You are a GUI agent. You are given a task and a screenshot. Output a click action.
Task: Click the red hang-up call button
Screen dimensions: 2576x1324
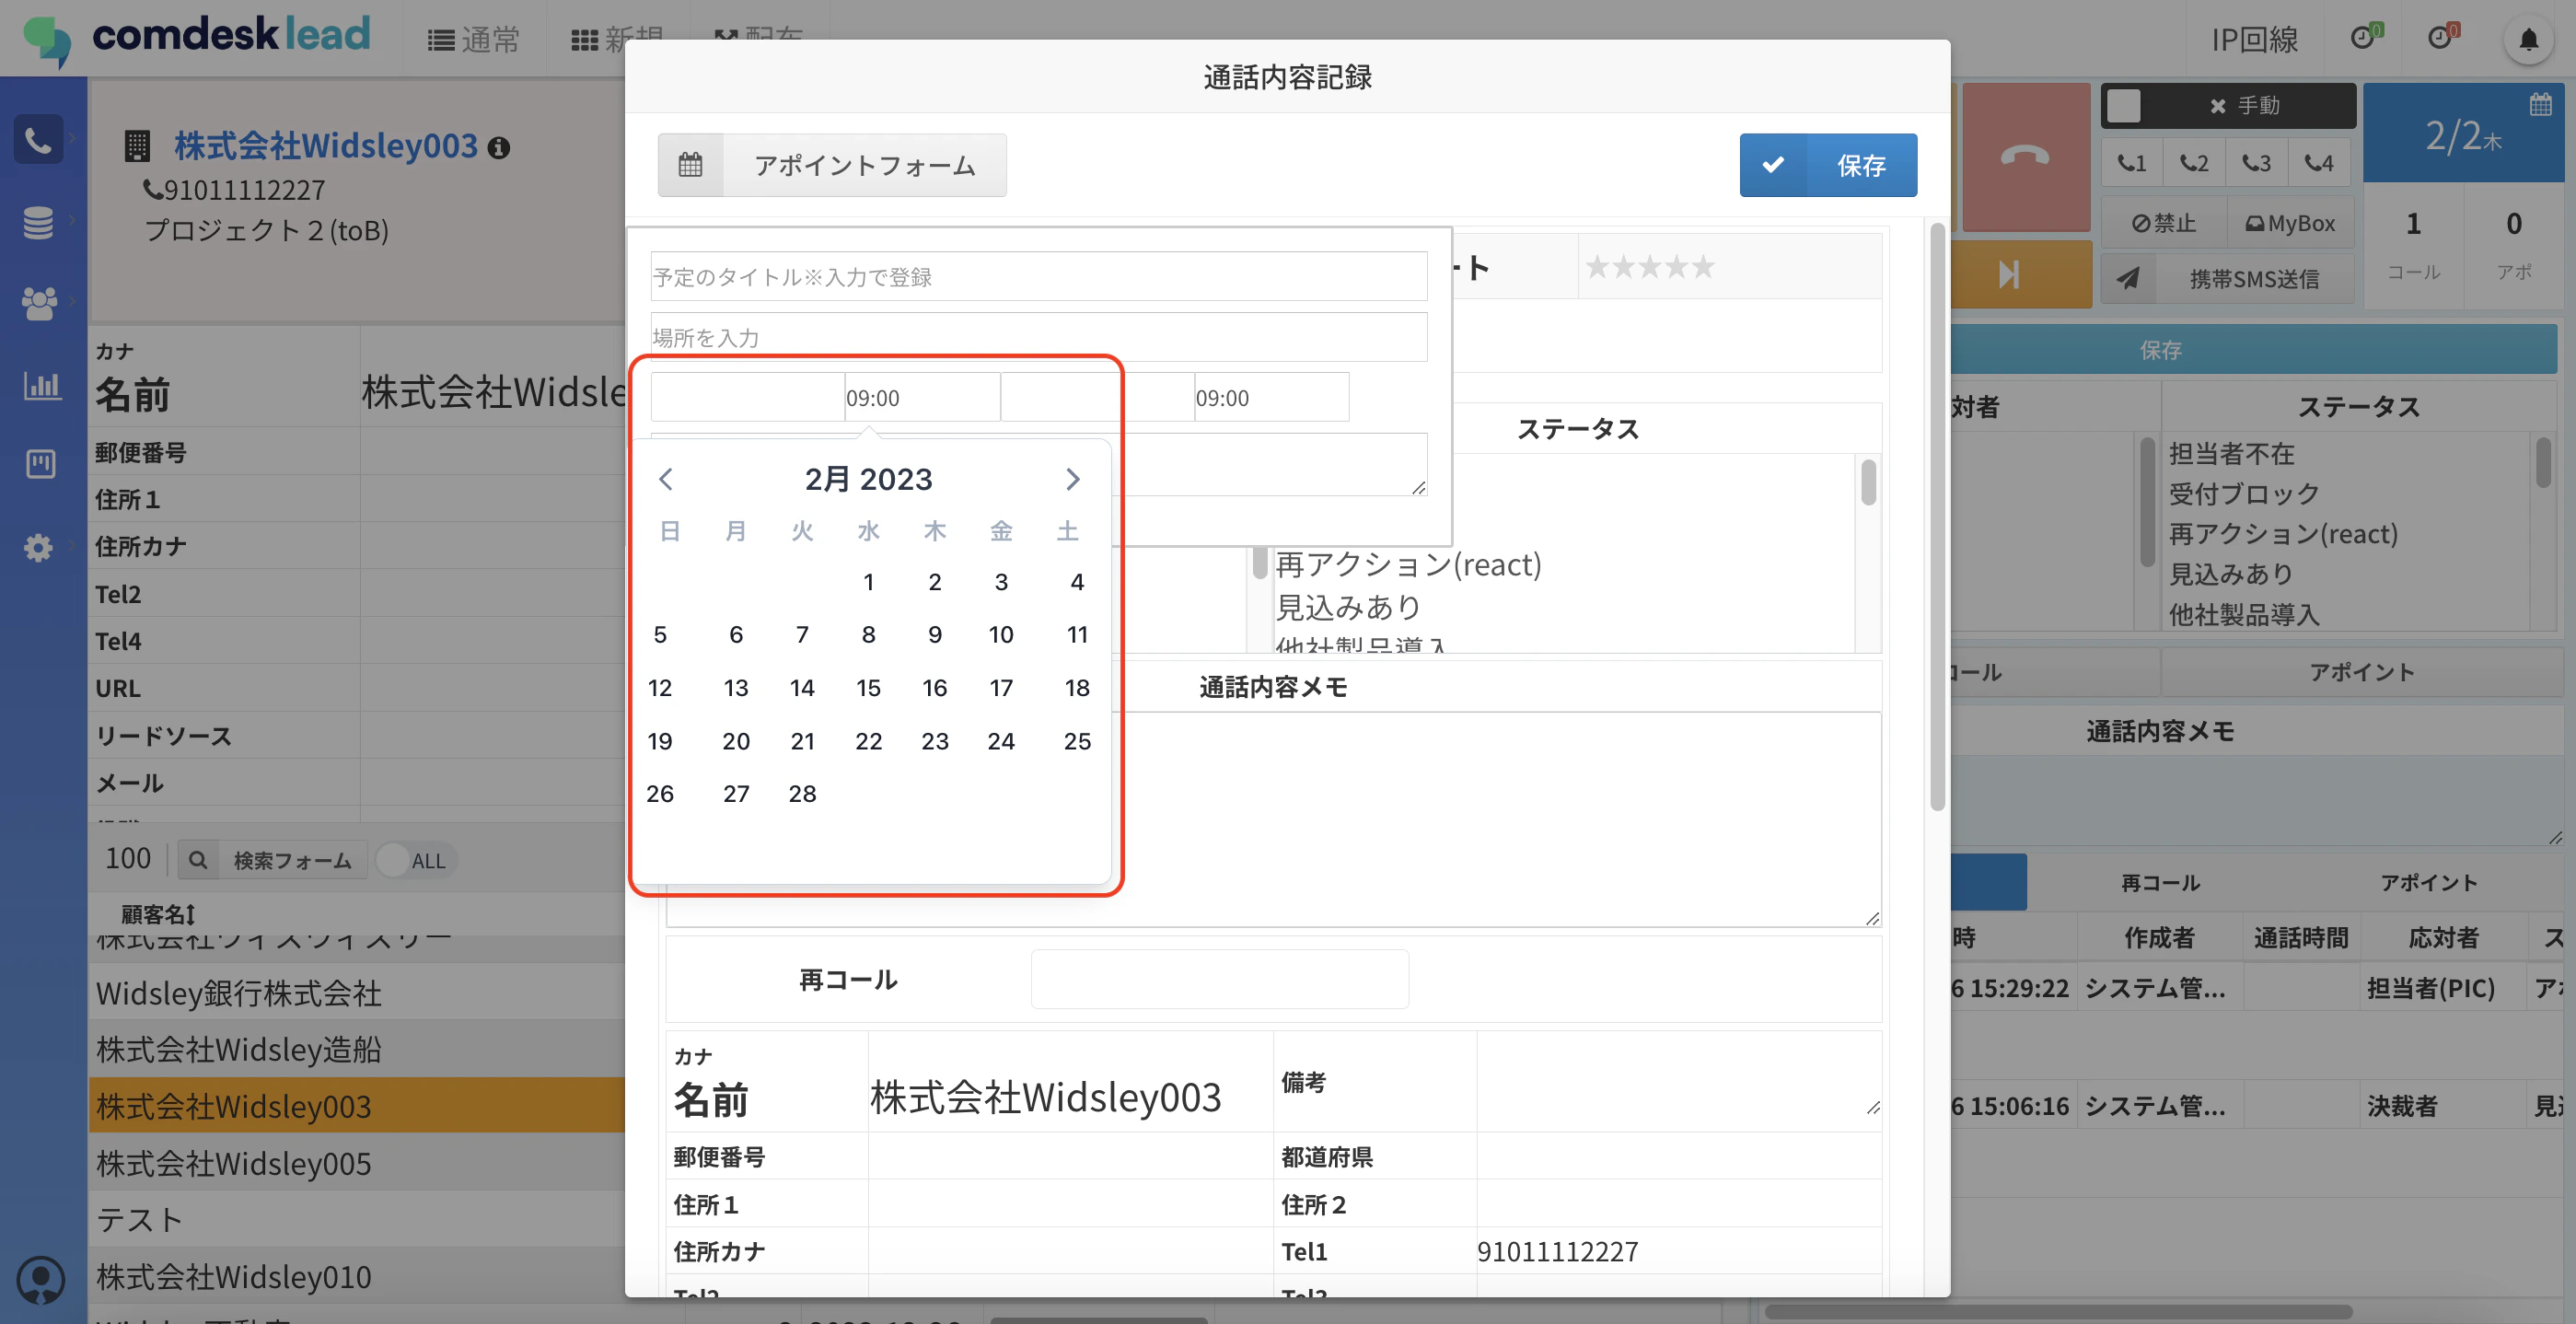click(x=2025, y=157)
